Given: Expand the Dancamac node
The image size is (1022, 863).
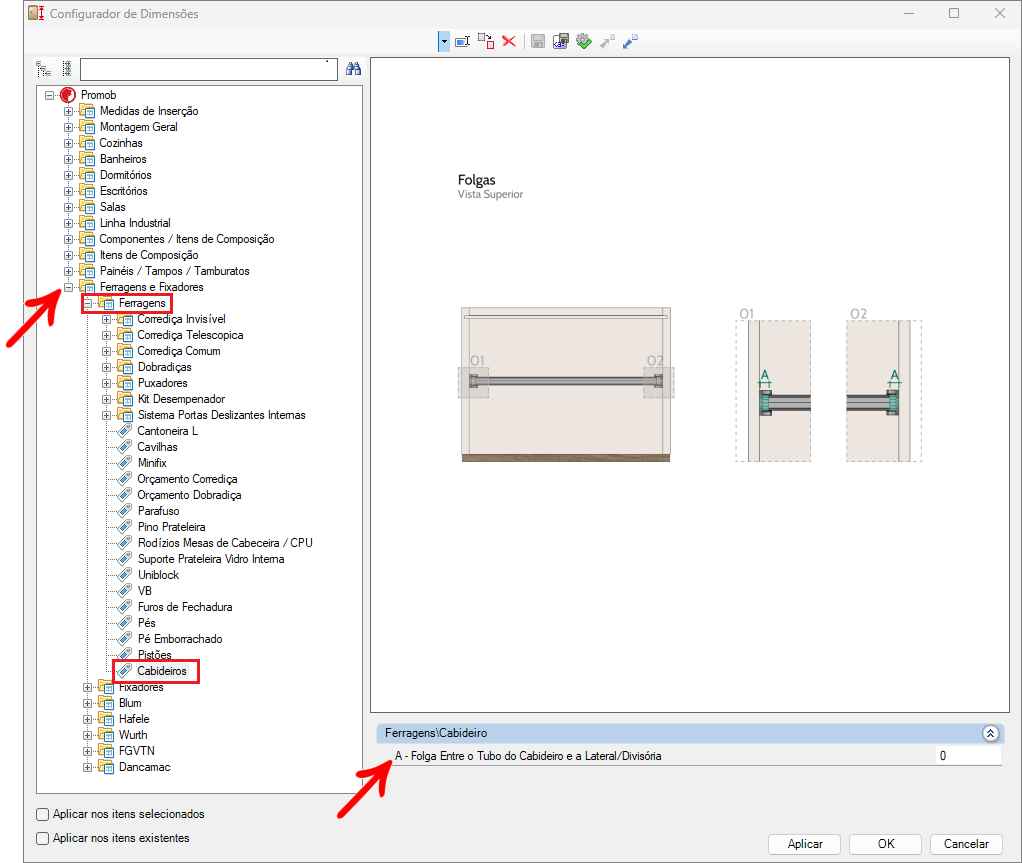Looking at the screenshot, I should pos(87,767).
